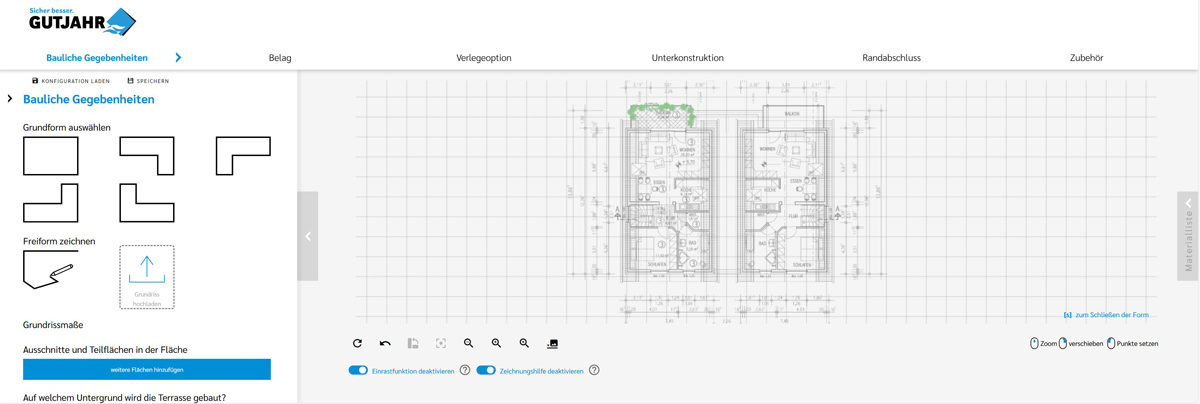Expand the Bauliche Gegebenheiten section chevron

pos(10,99)
